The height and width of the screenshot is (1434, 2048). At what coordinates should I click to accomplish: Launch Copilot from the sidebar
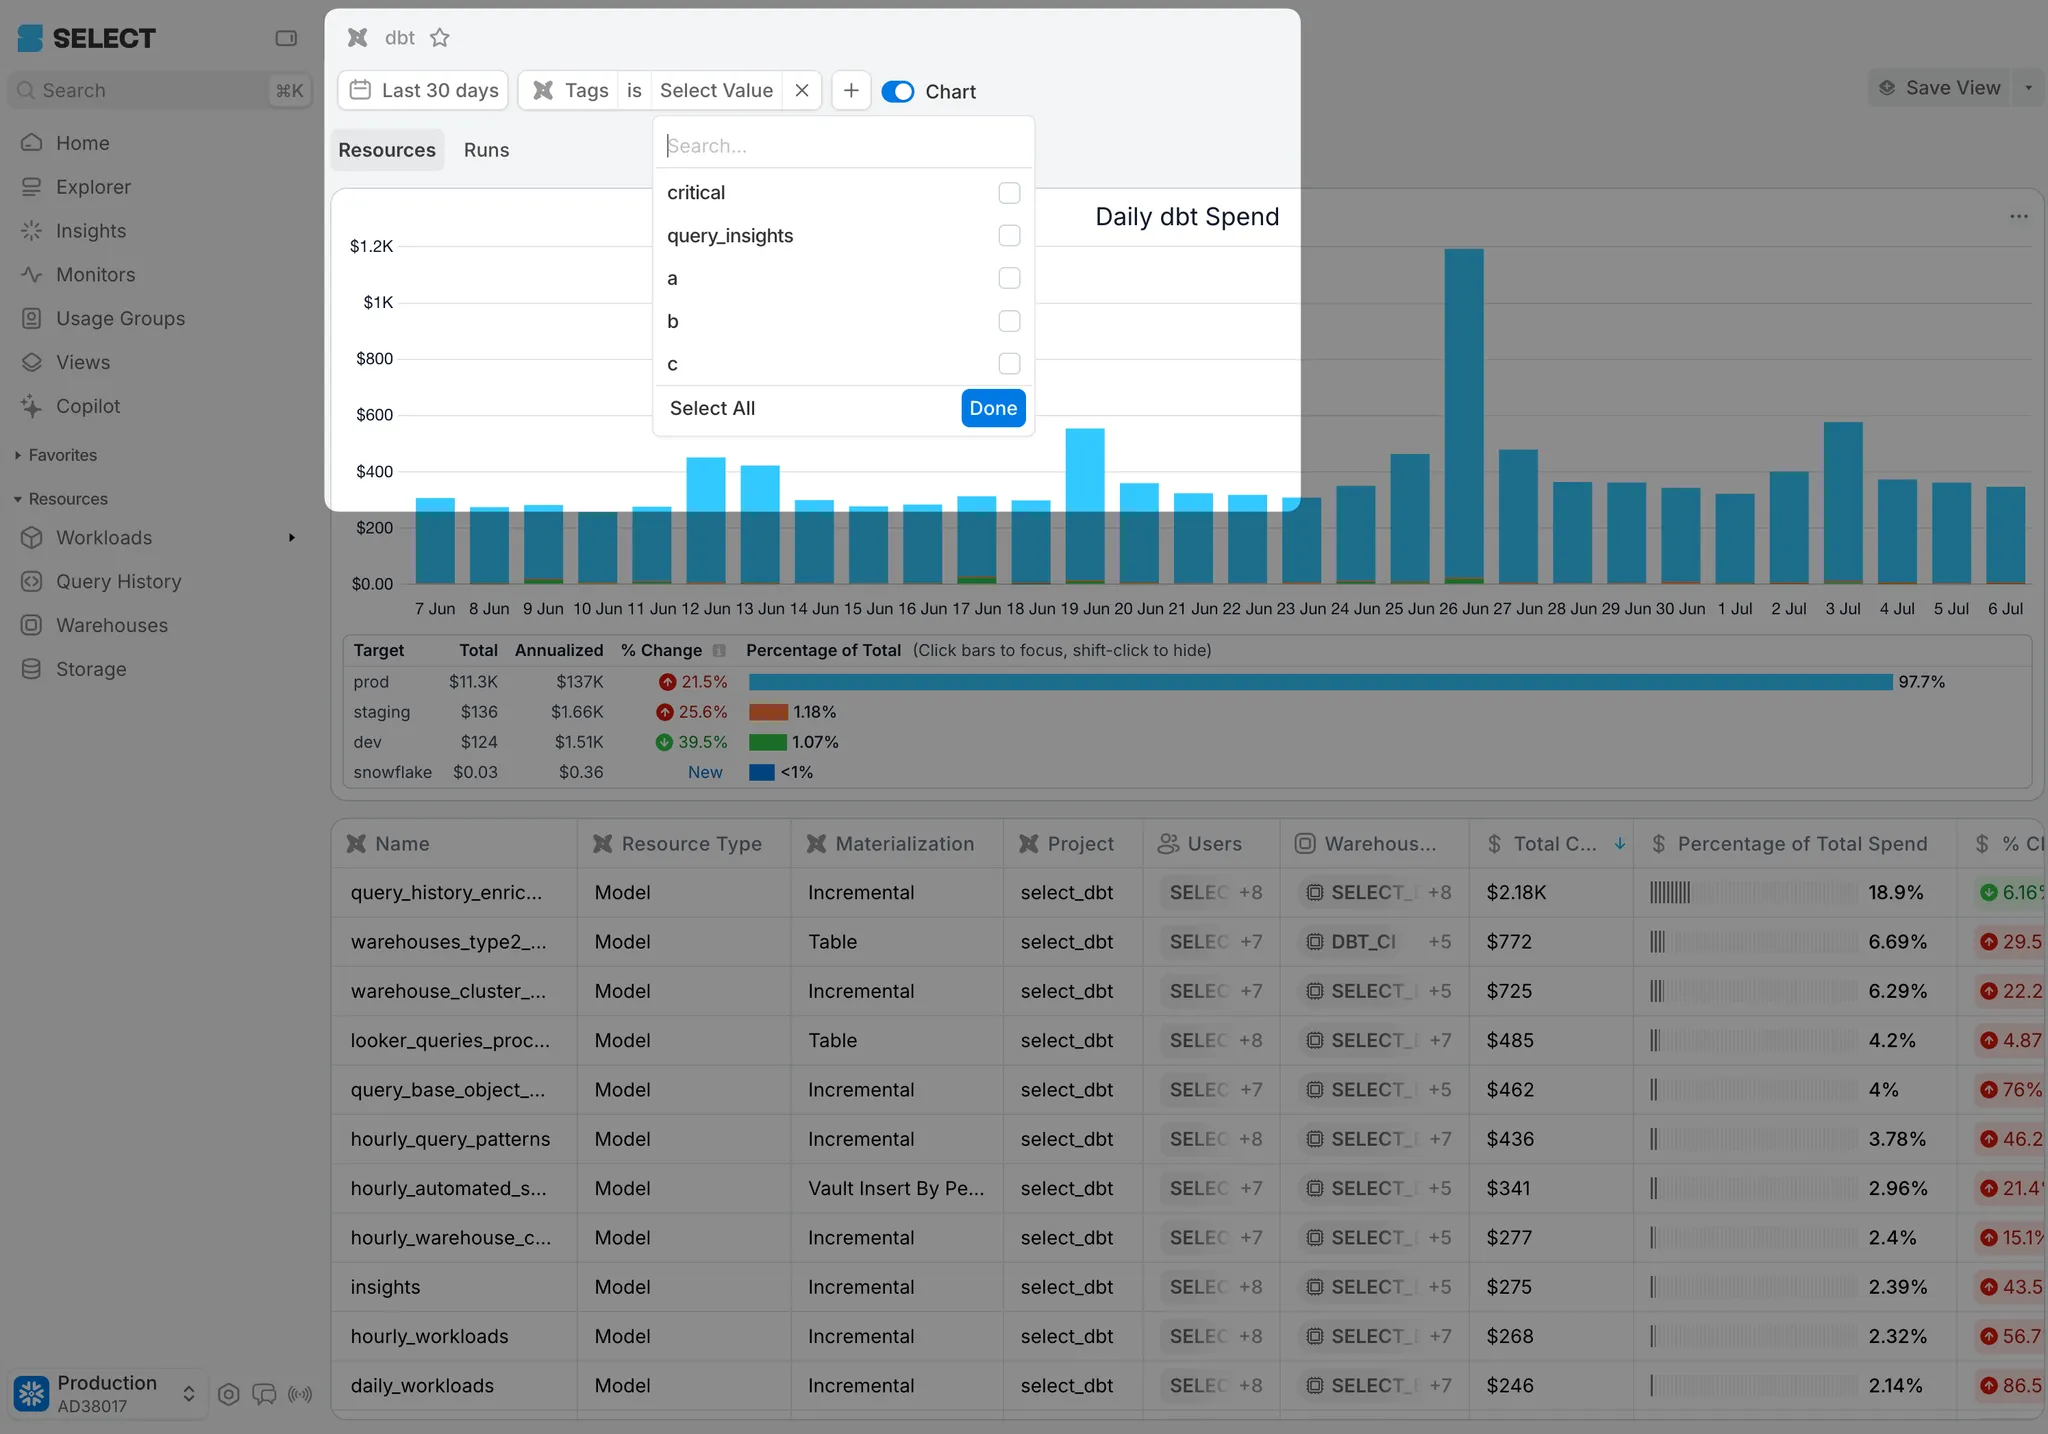click(88, 407)
